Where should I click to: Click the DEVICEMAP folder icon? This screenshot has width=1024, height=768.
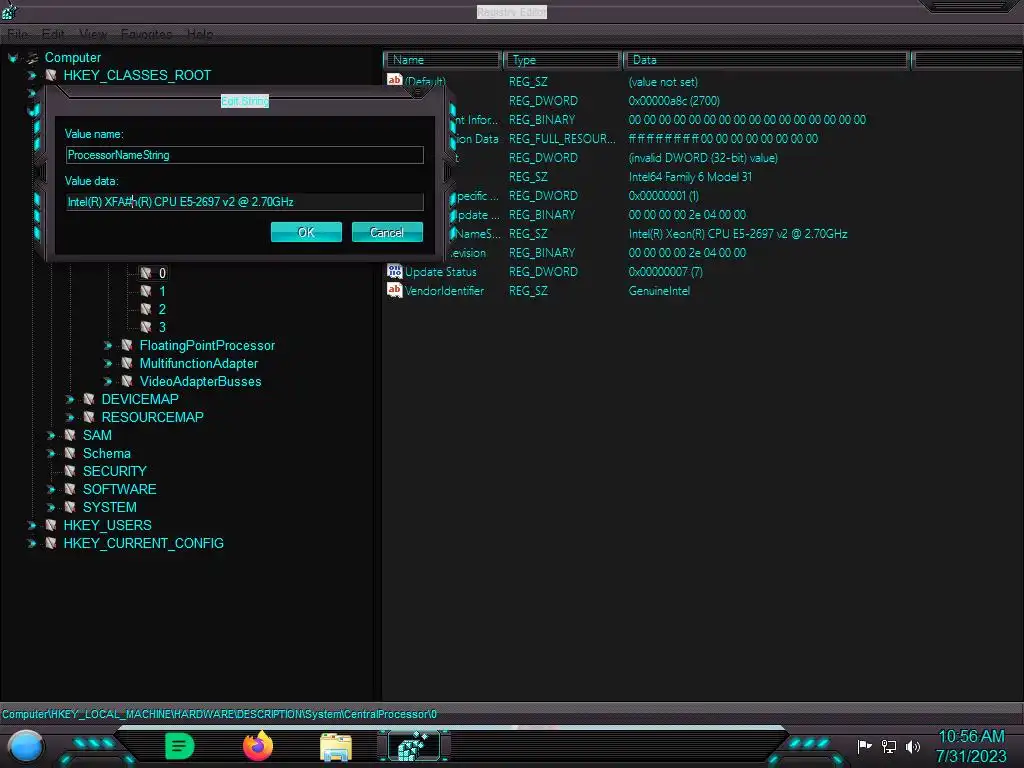click(x=89, y=400)
